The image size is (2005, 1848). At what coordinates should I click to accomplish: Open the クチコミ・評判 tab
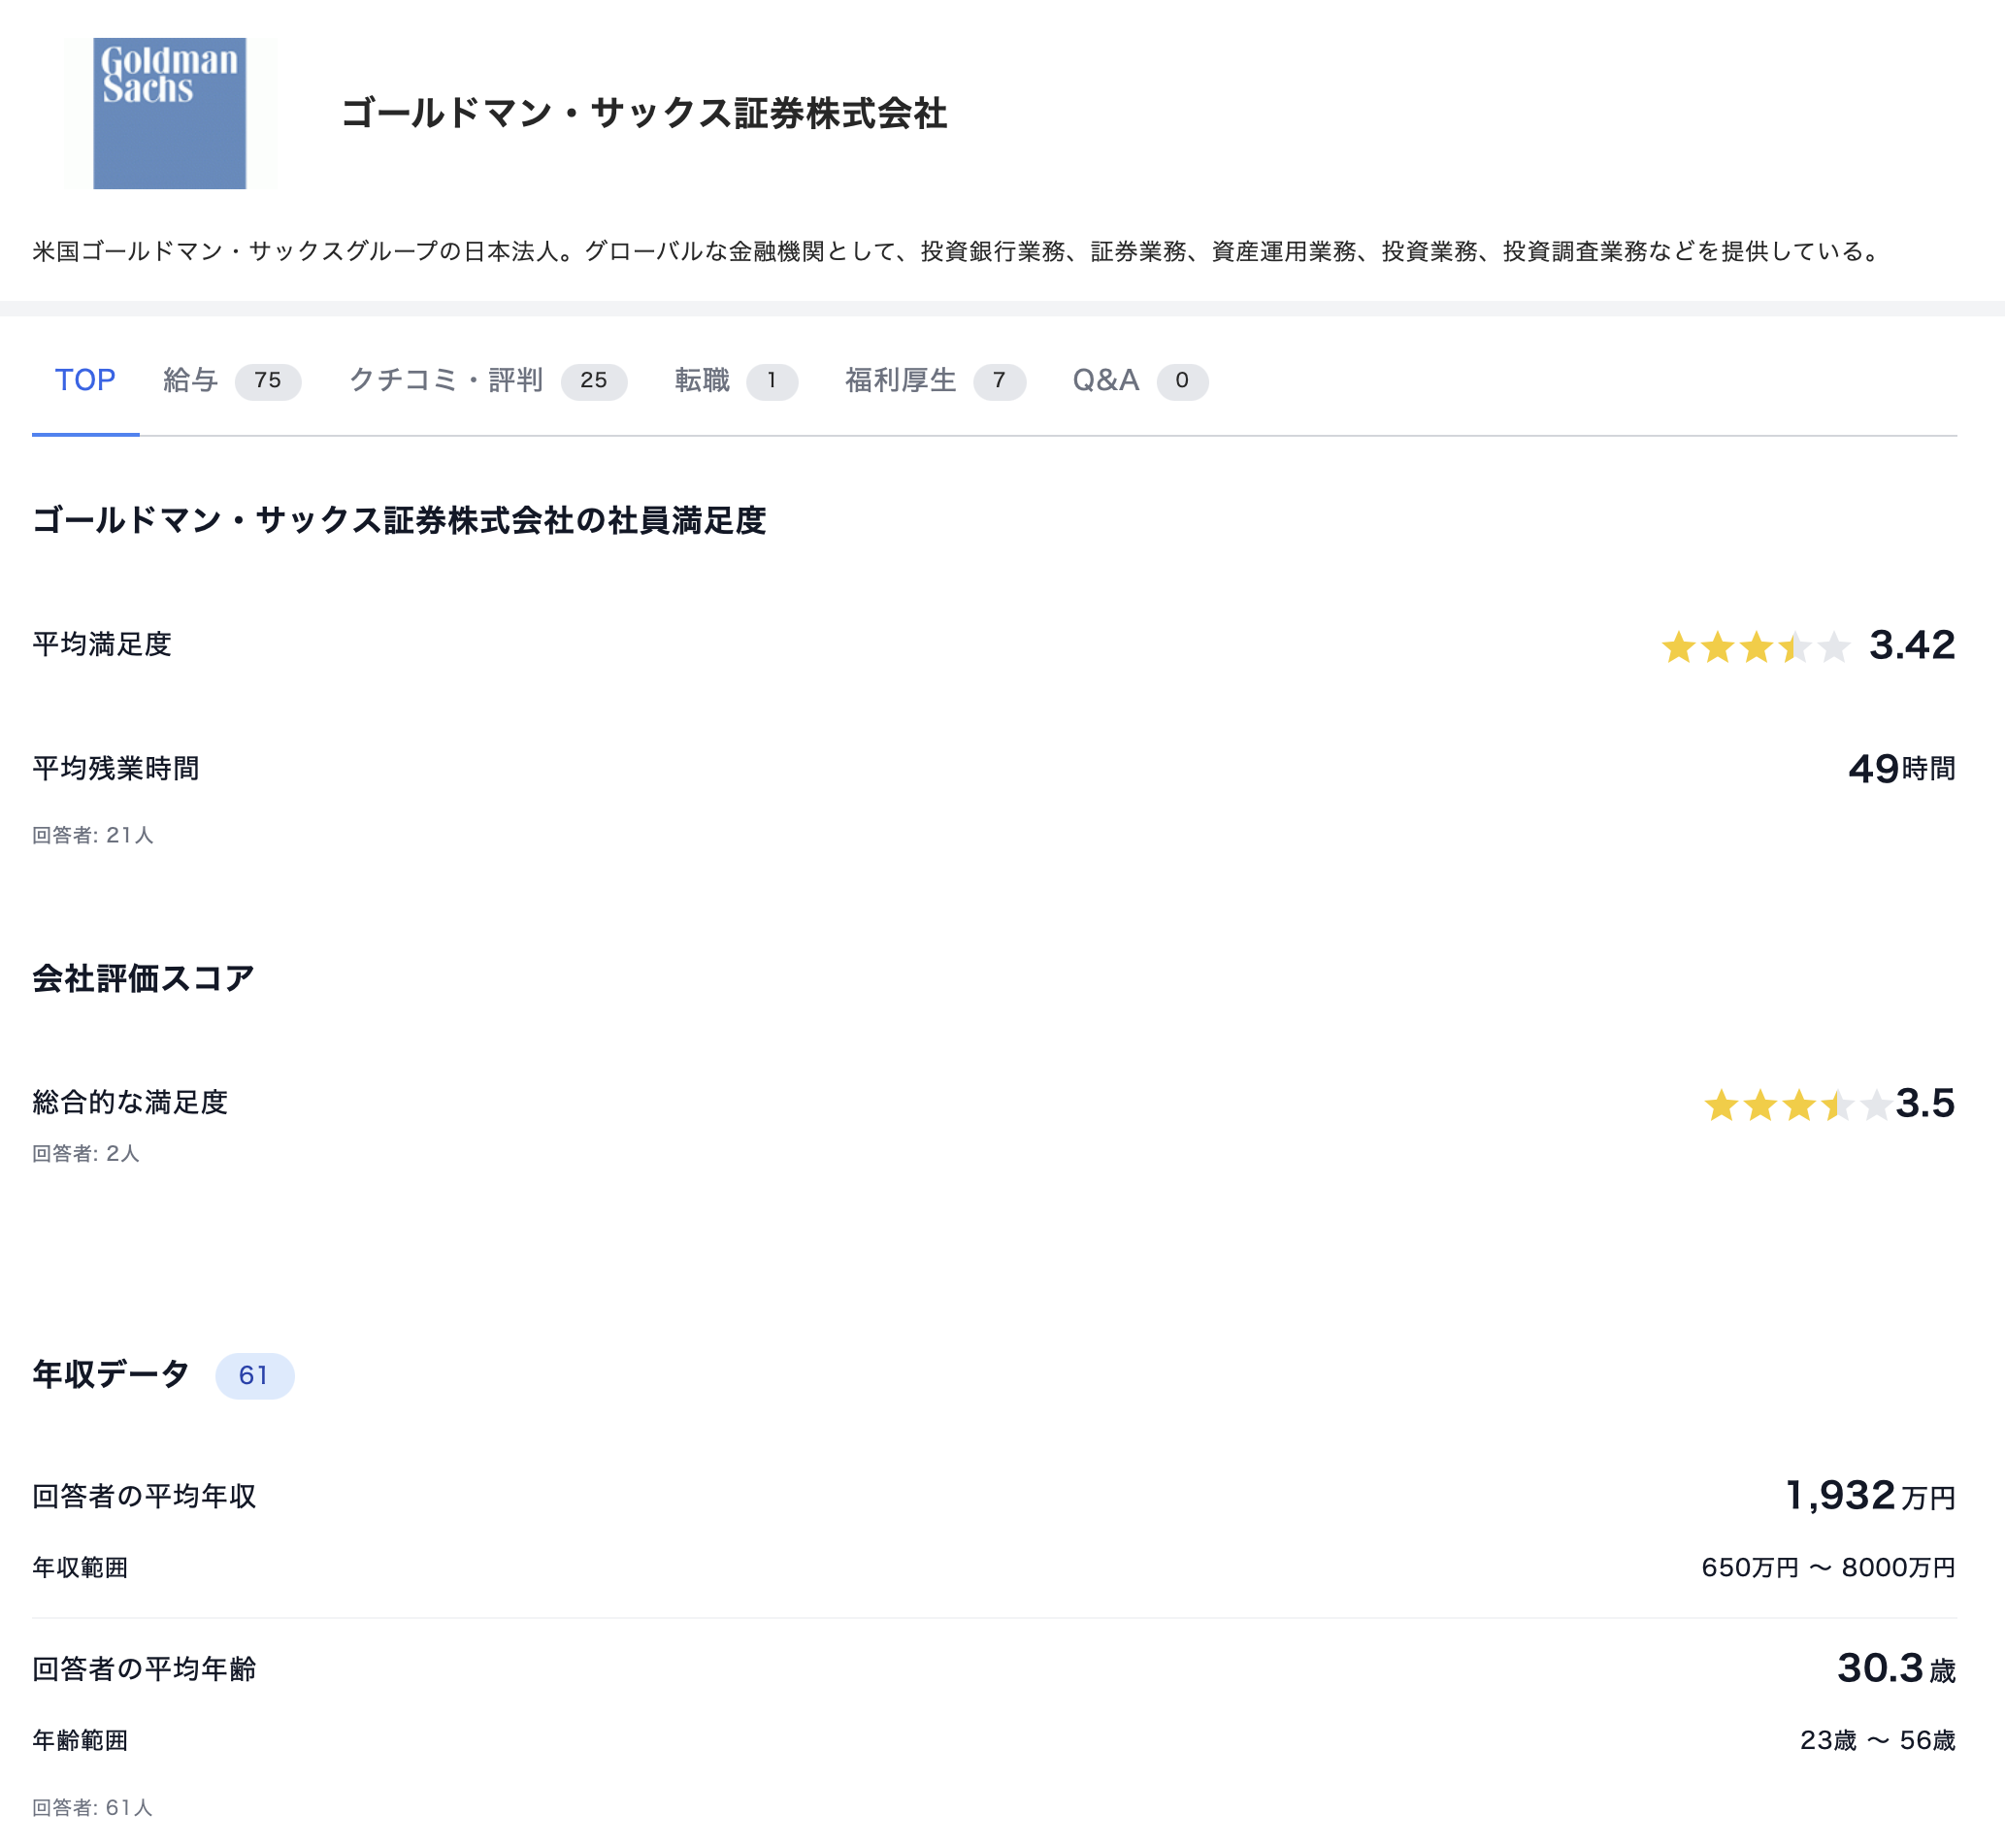(488, 381)
